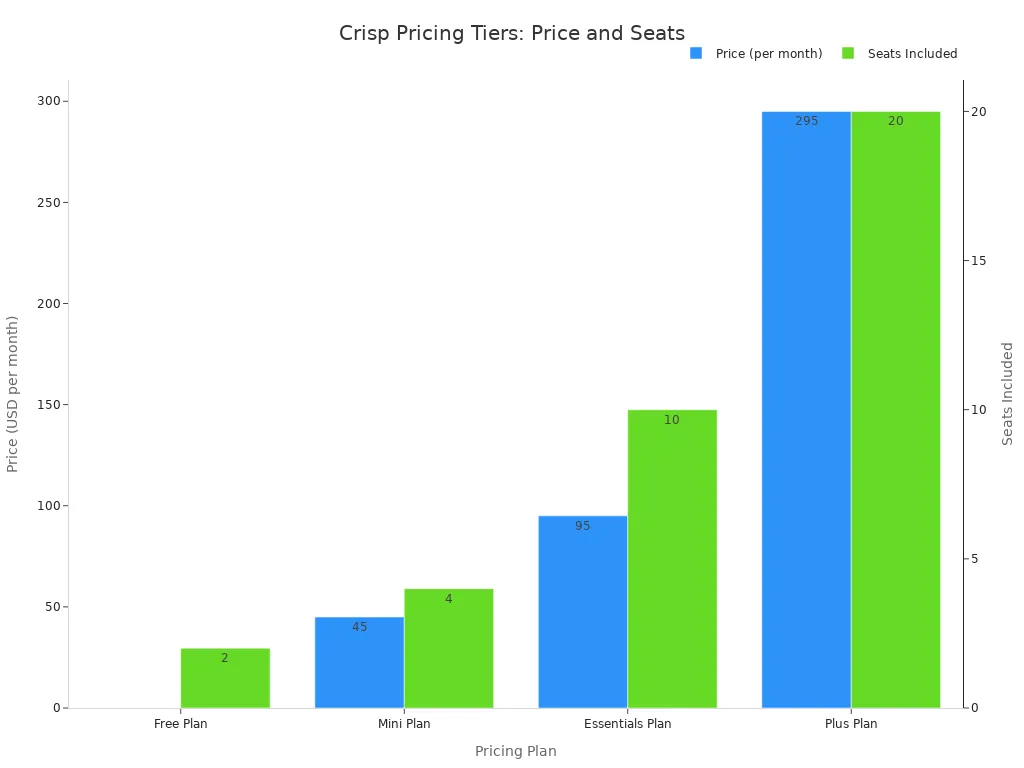Click the Plus Plan axis label

(x=851, y=724)
